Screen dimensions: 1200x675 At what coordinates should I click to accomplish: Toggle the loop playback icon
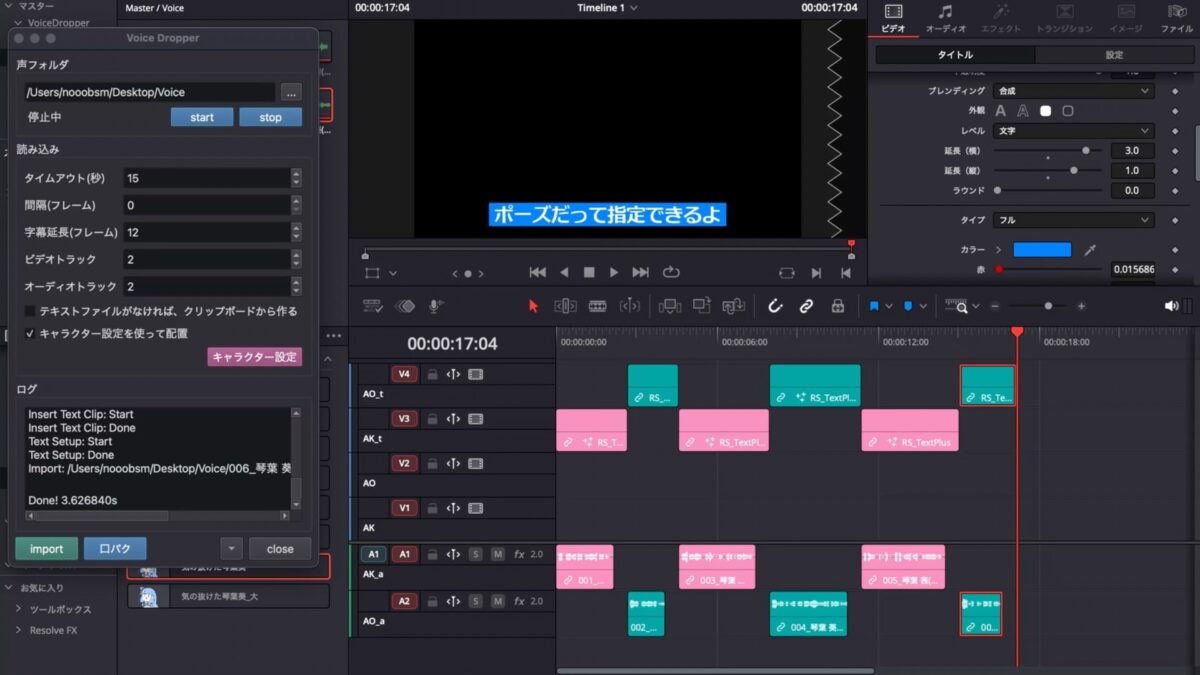(x=670, y=272)
